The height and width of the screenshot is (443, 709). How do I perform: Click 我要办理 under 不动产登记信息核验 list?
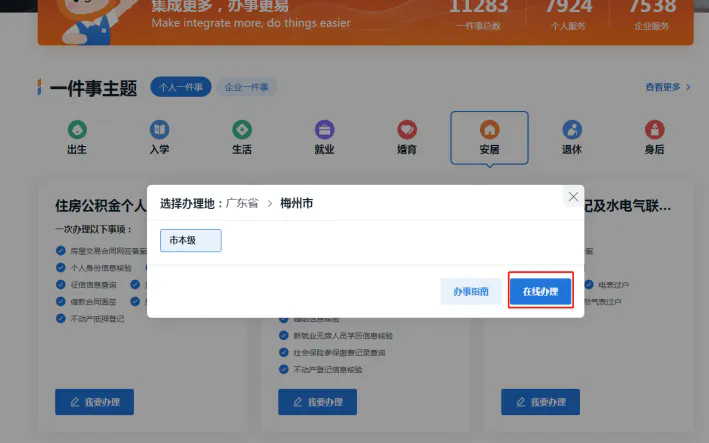pyautogui.click(x=317, y=402)
